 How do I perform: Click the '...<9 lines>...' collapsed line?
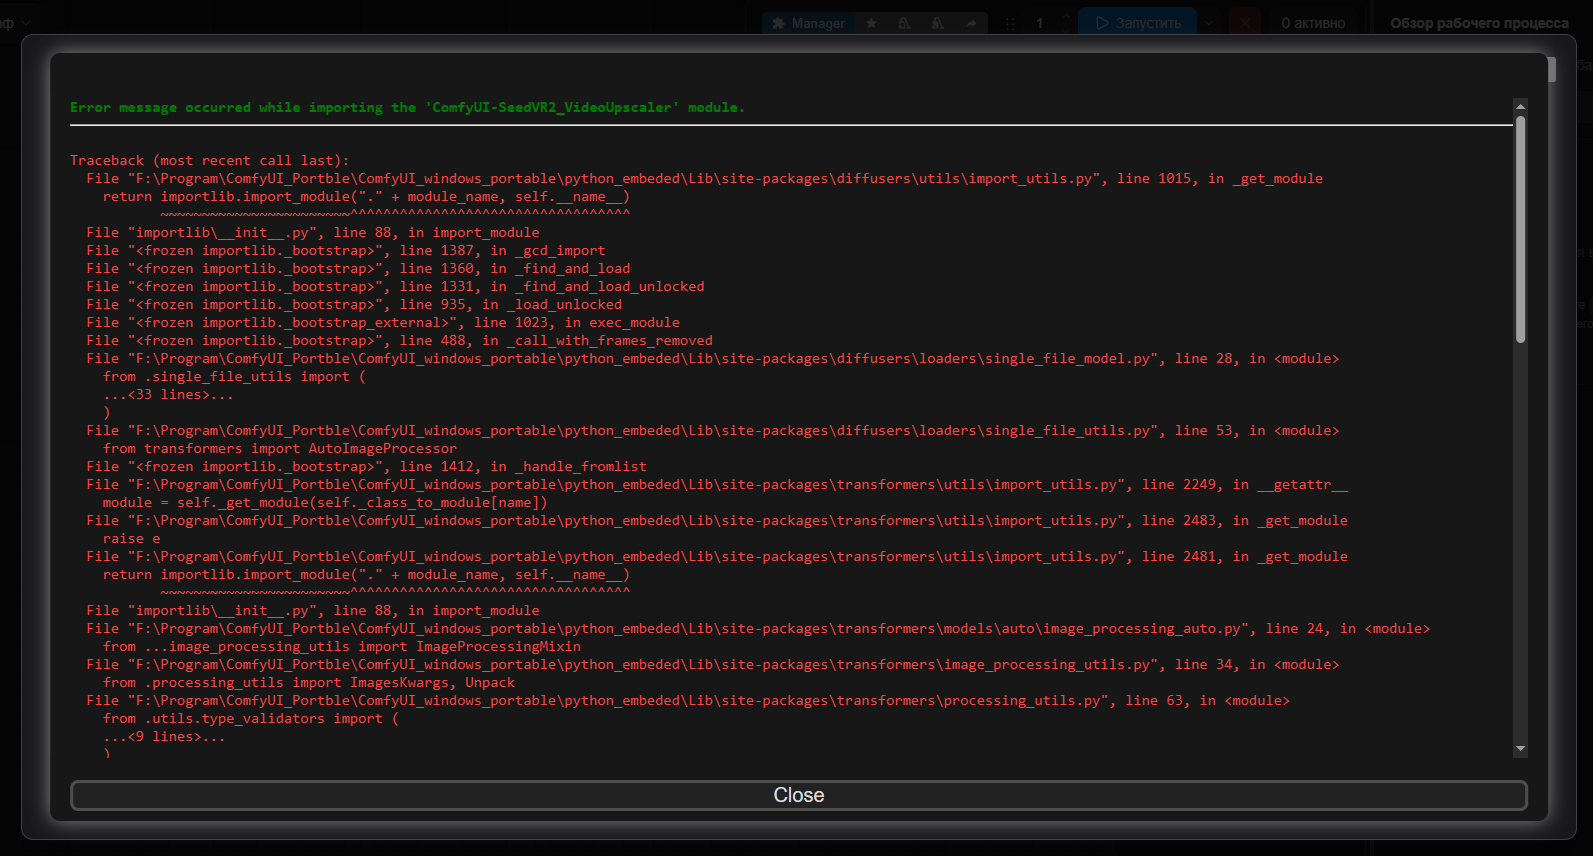(x=164, y=736)
